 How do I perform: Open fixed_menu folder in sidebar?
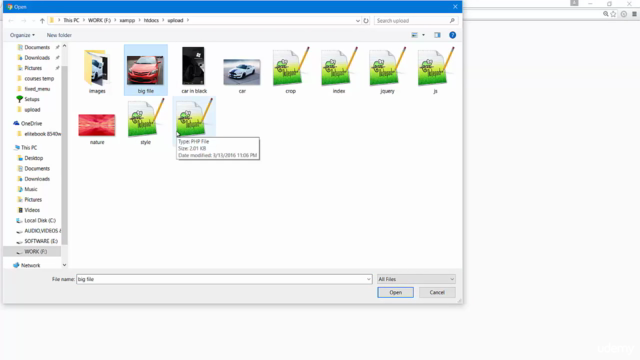coord(37,89)
